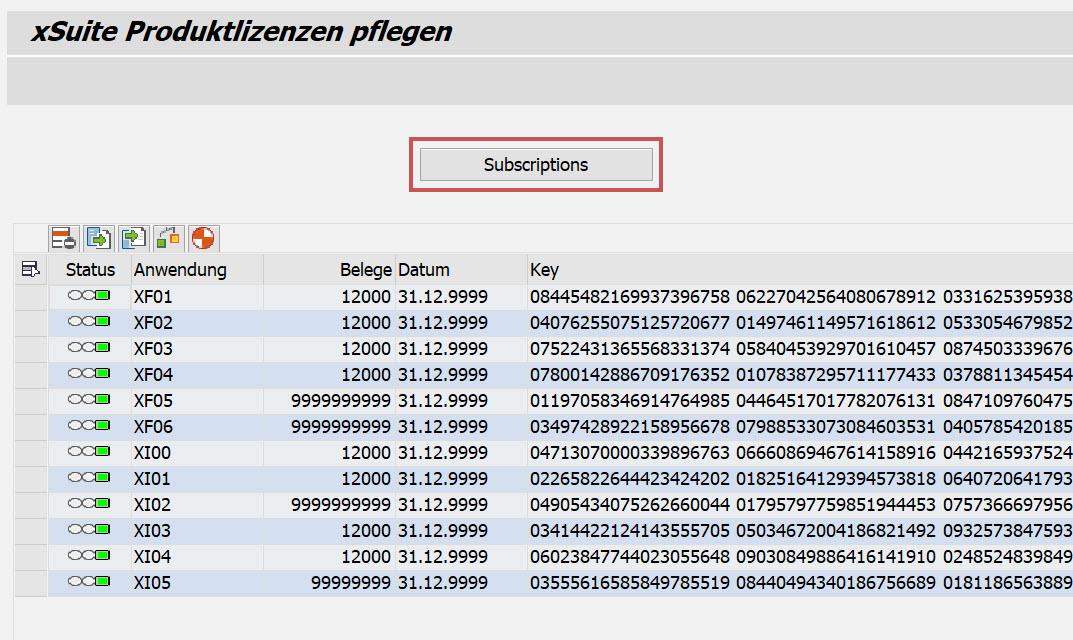Click the export license icon with green arrow
Screen dimensions: 1073x640
click(99, 238)
